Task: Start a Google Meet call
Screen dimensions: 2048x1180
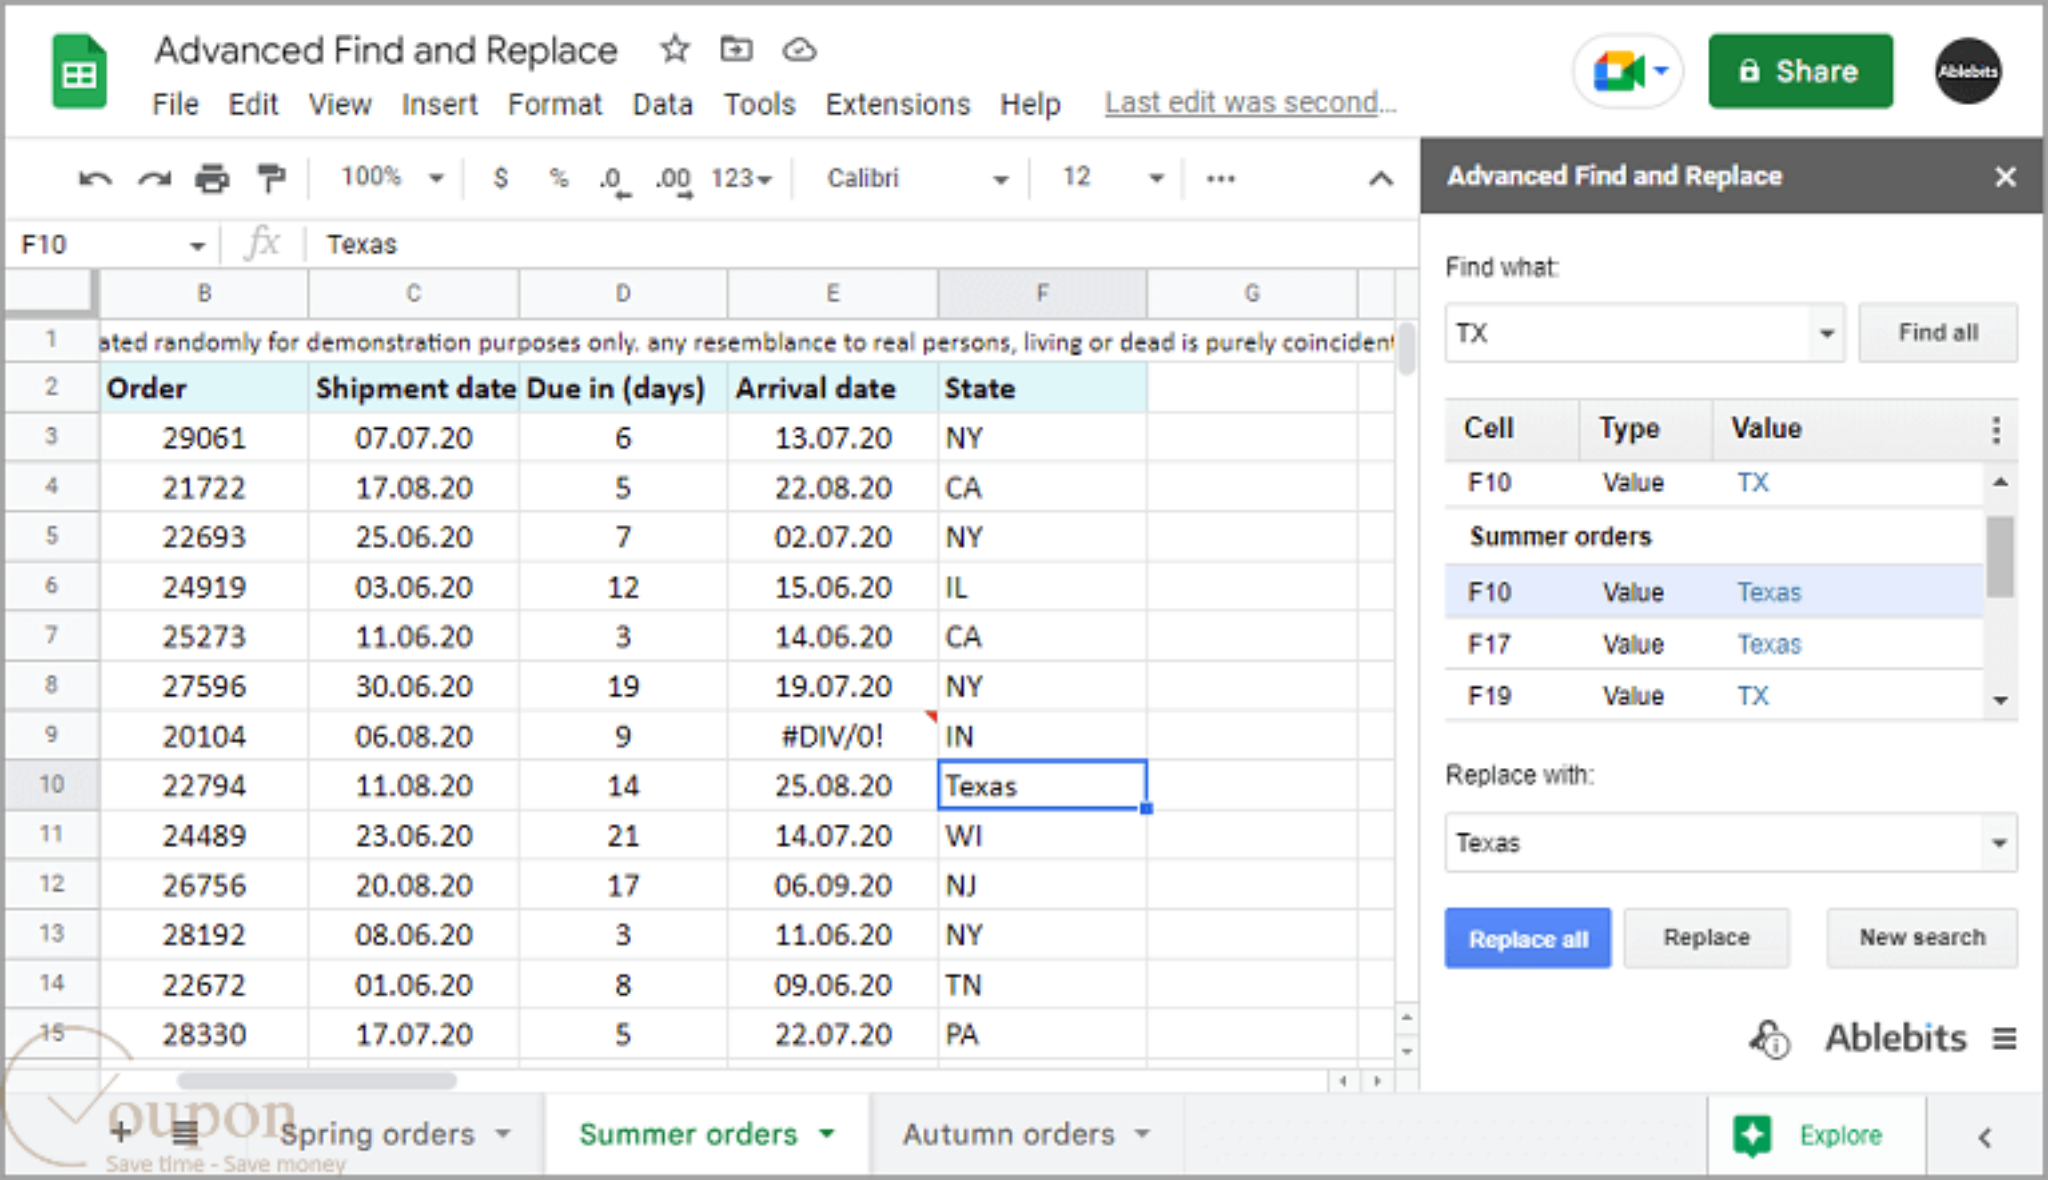Action: [1629, 71]
